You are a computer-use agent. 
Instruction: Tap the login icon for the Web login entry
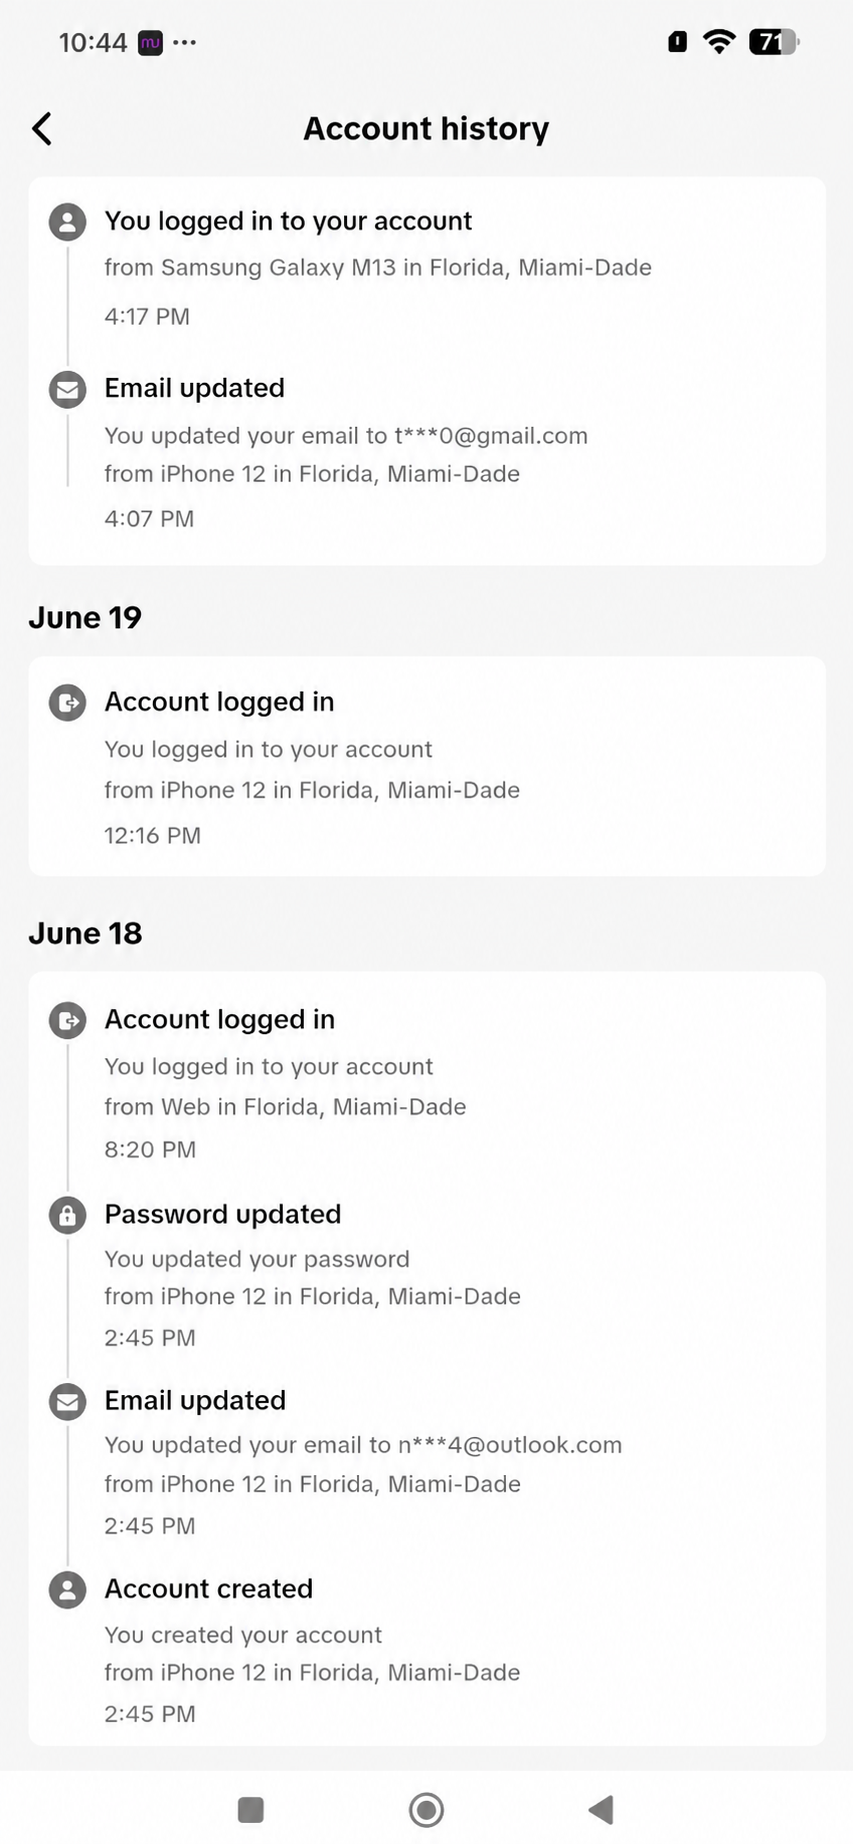(x=67, y=1021)
